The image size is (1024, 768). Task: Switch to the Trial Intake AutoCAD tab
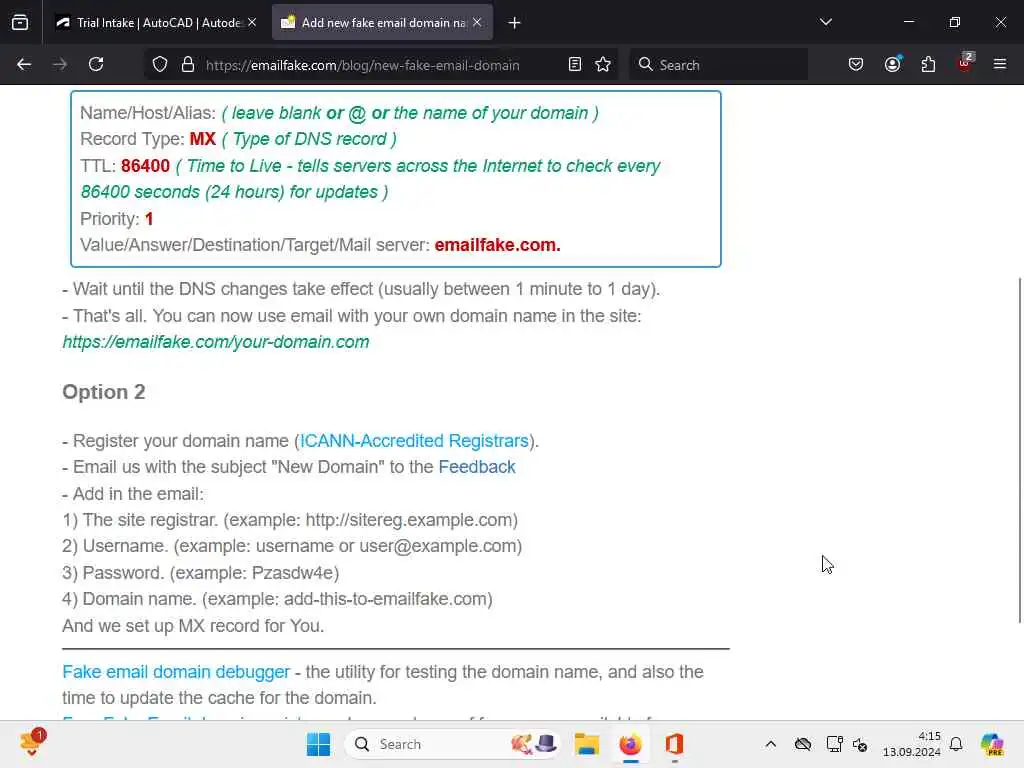point(156,22)
